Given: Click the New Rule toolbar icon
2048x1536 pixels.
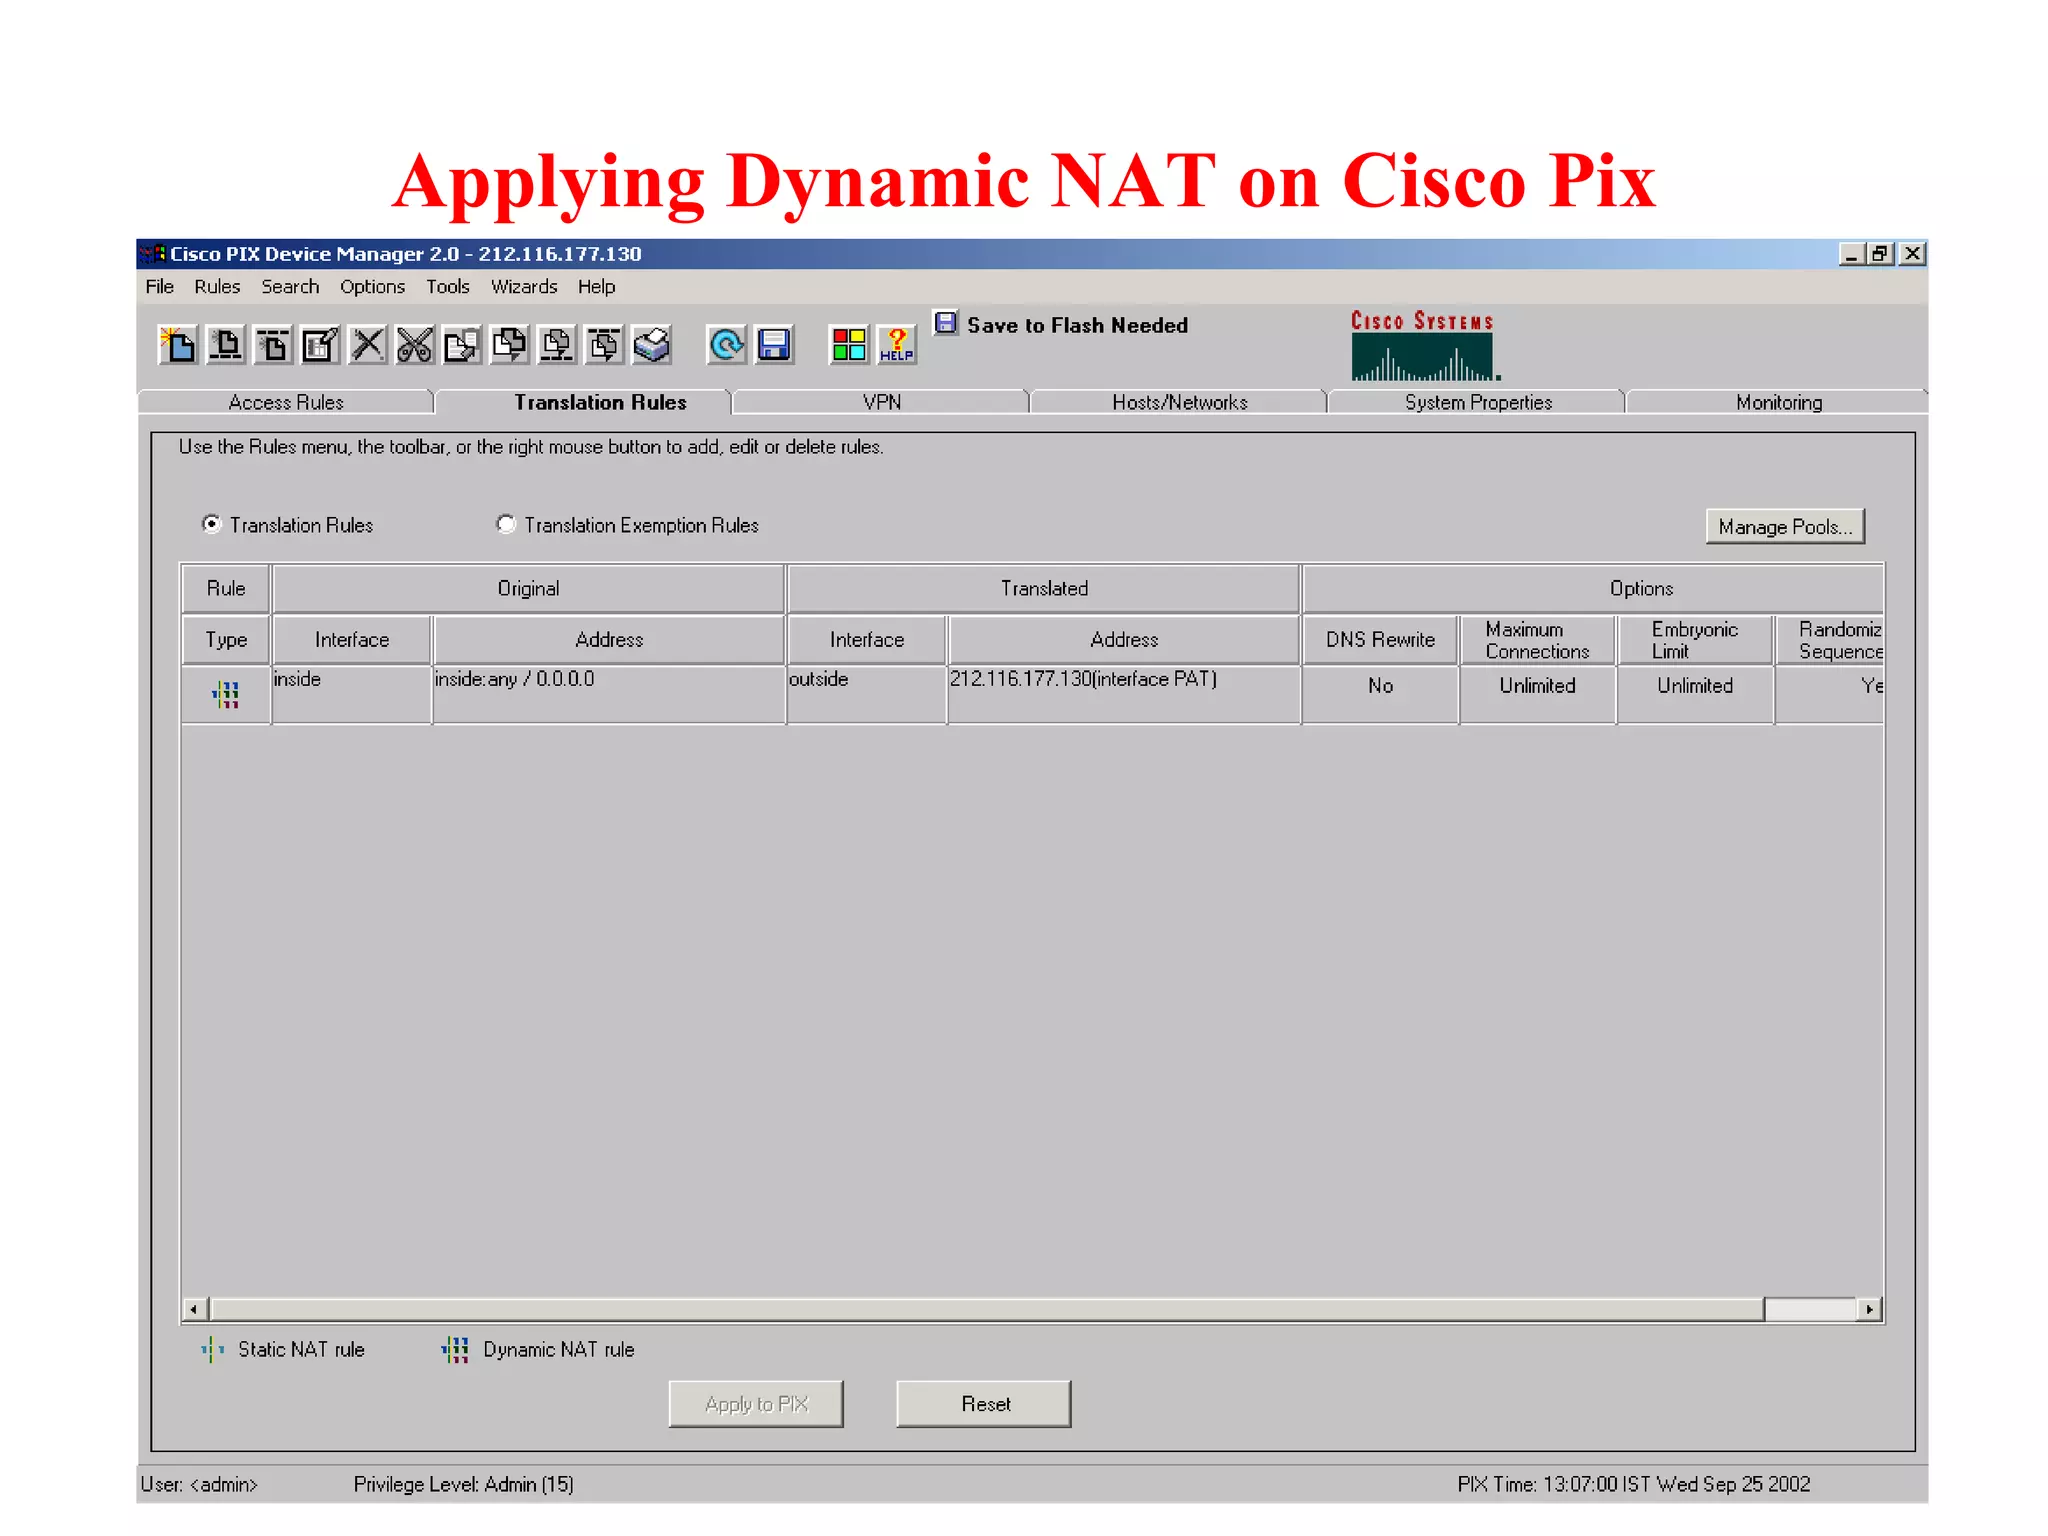Looking at the screenshot, I should [x=178, y=345].
